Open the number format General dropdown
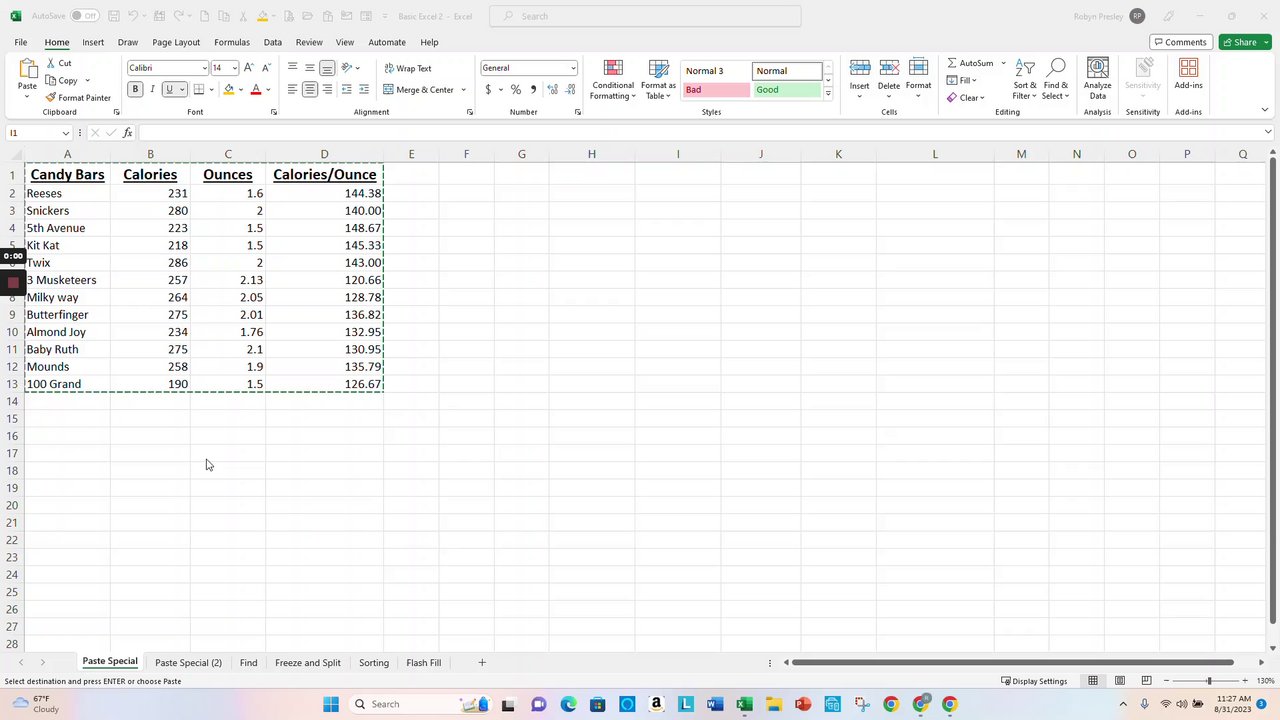This screenshot has height=720, width=1280. click(x=573, y=68)
